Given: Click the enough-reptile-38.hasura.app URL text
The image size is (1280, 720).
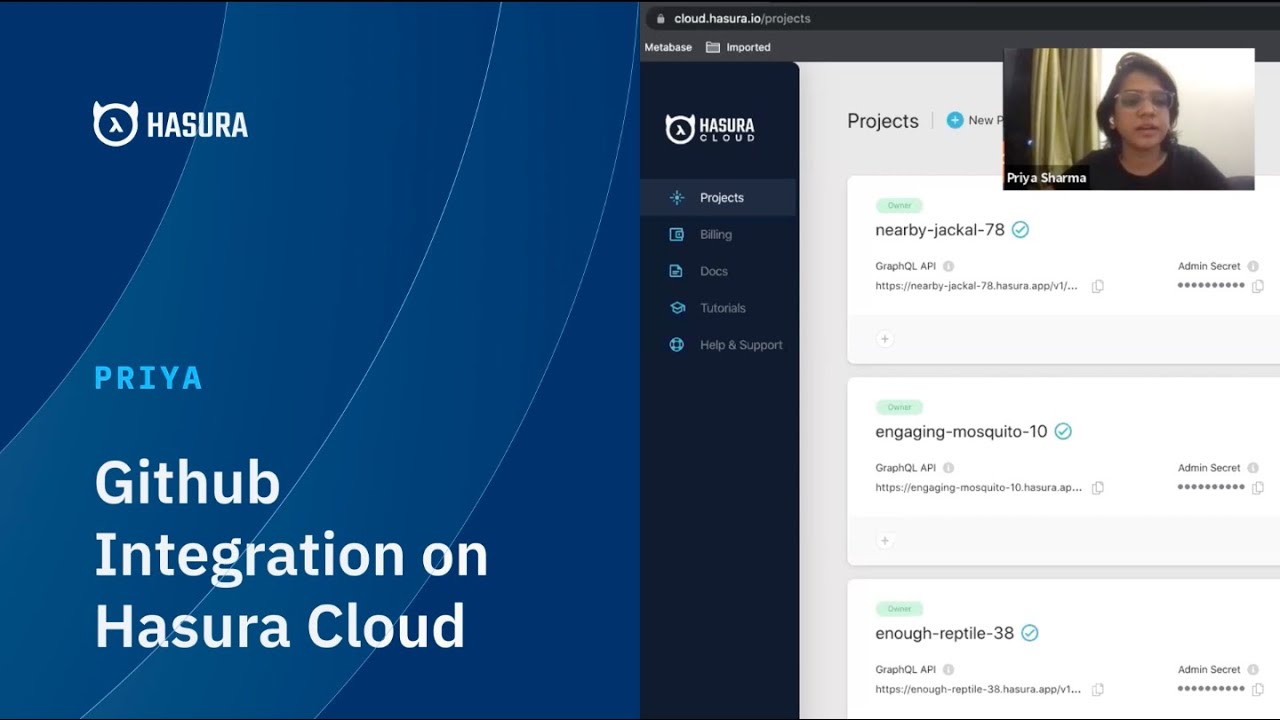Looking at the screenshot, I should [978, 689].
